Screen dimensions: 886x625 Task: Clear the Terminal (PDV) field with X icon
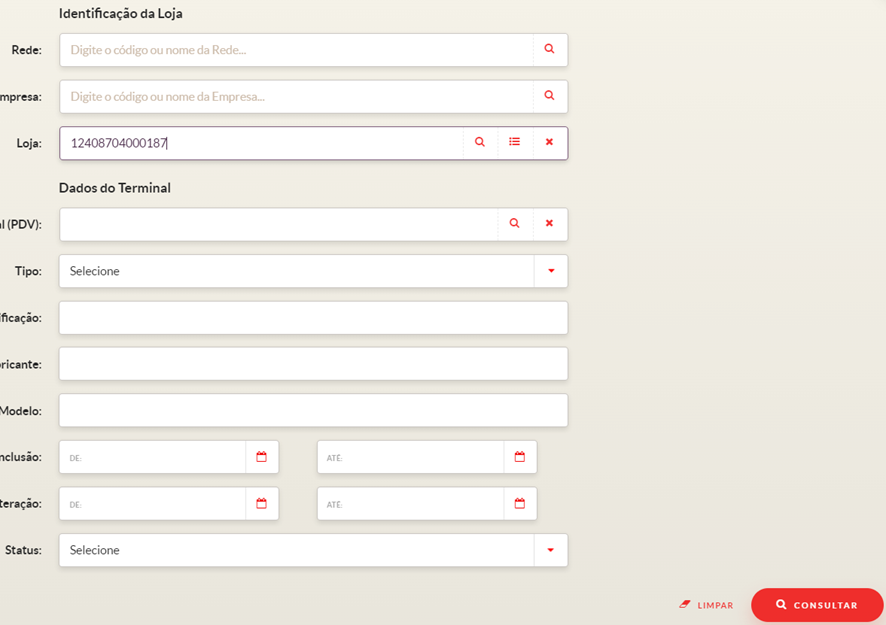[549, 223]
